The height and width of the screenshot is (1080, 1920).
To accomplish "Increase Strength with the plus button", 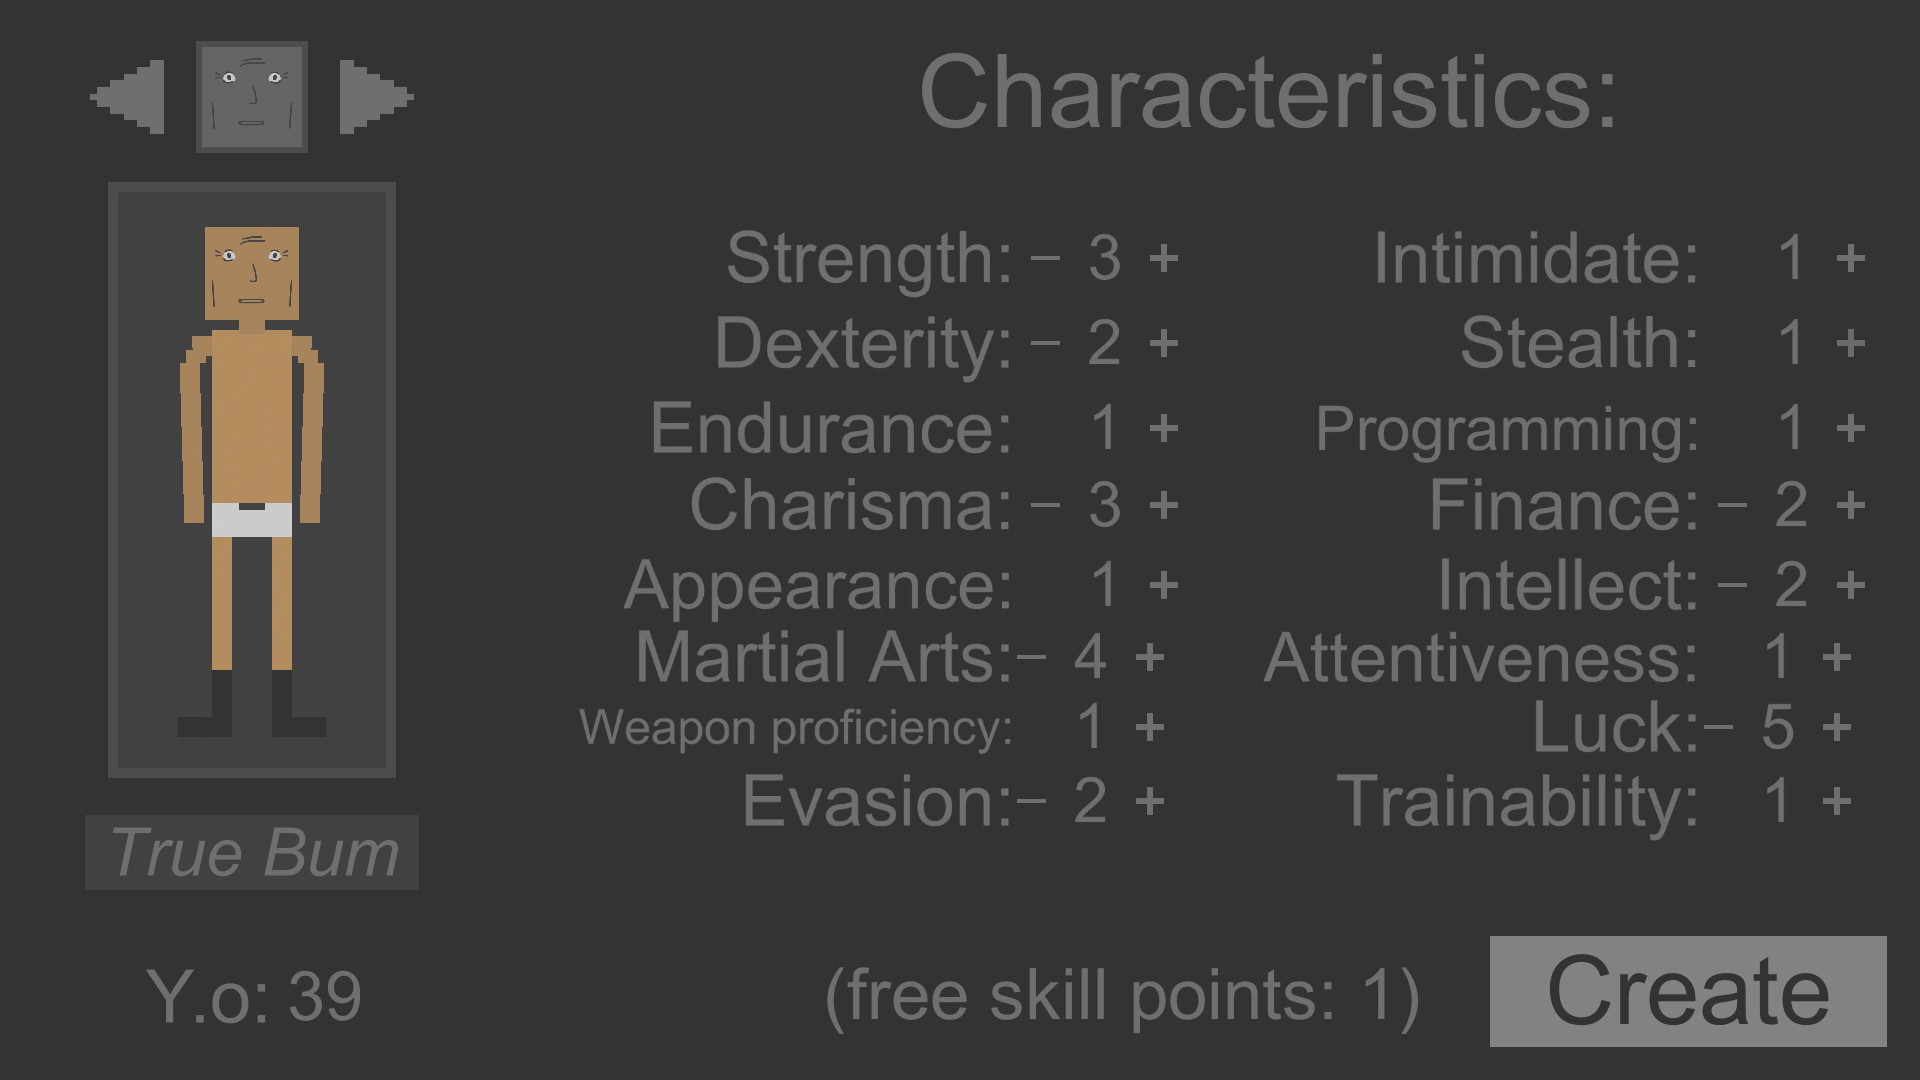I will [x=1163, y=258].
